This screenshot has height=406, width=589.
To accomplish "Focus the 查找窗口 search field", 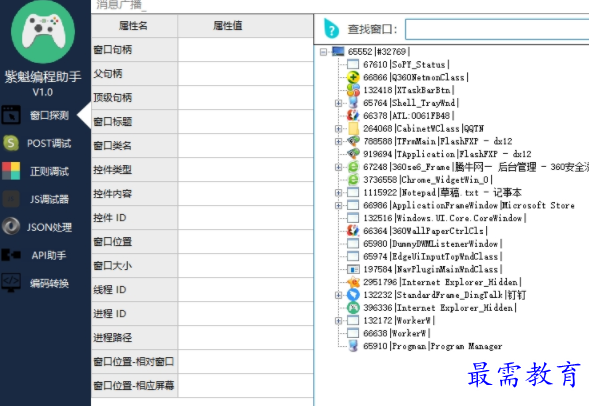I will point(497,29).
